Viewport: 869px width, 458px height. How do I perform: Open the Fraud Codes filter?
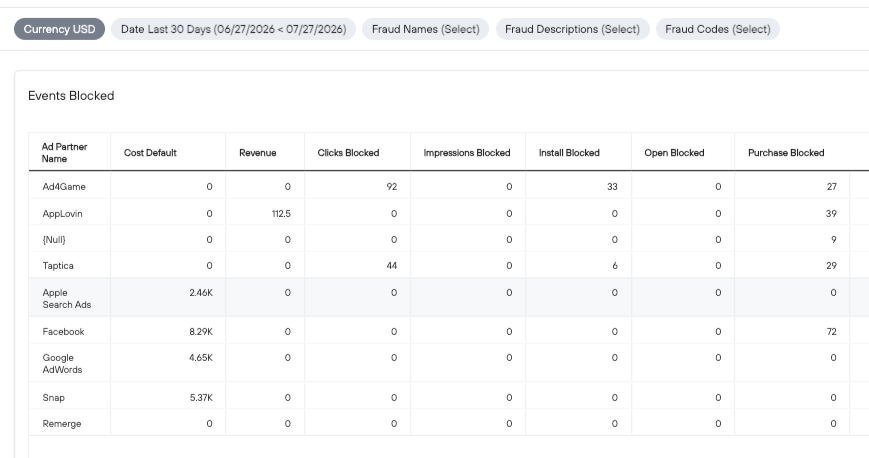pyautogui.click(x=718, y=29)
